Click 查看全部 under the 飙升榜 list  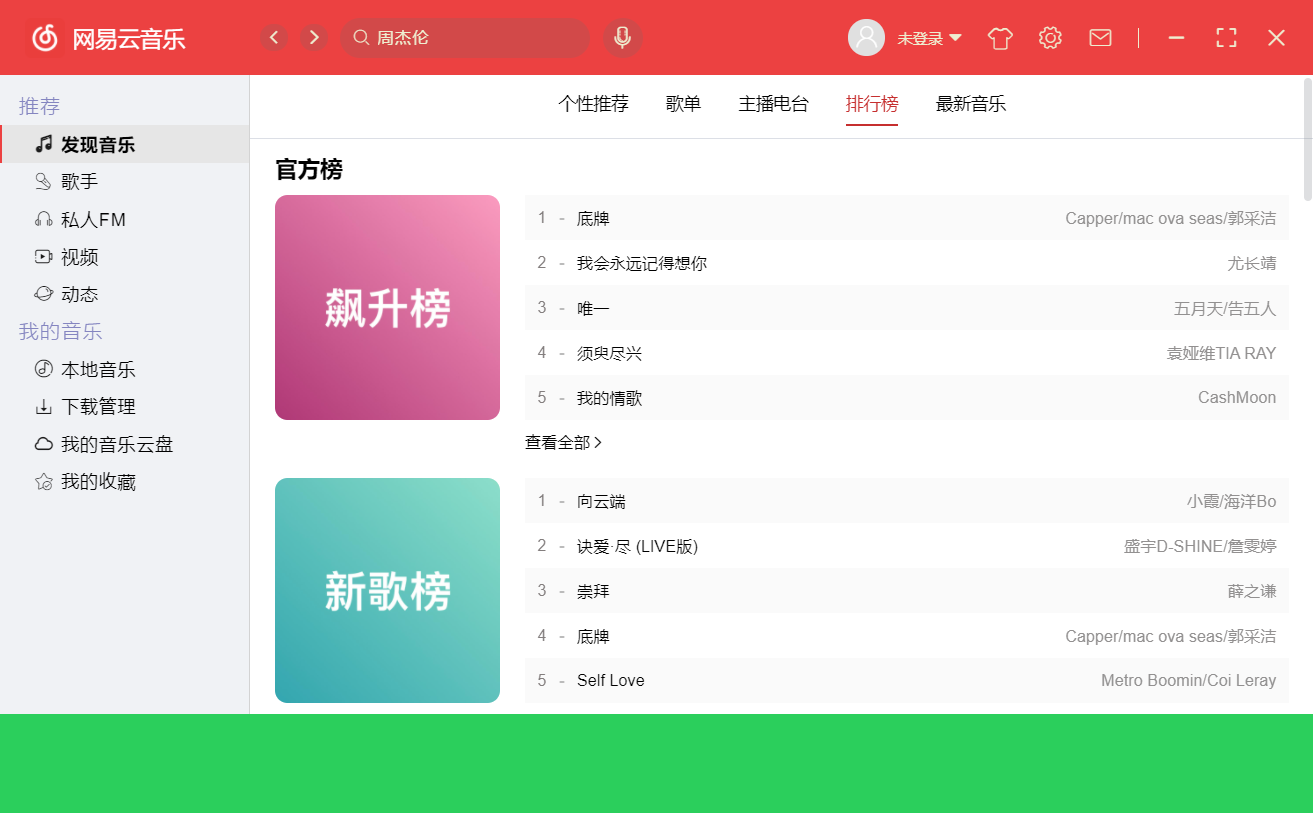click(x=557, y=442)
